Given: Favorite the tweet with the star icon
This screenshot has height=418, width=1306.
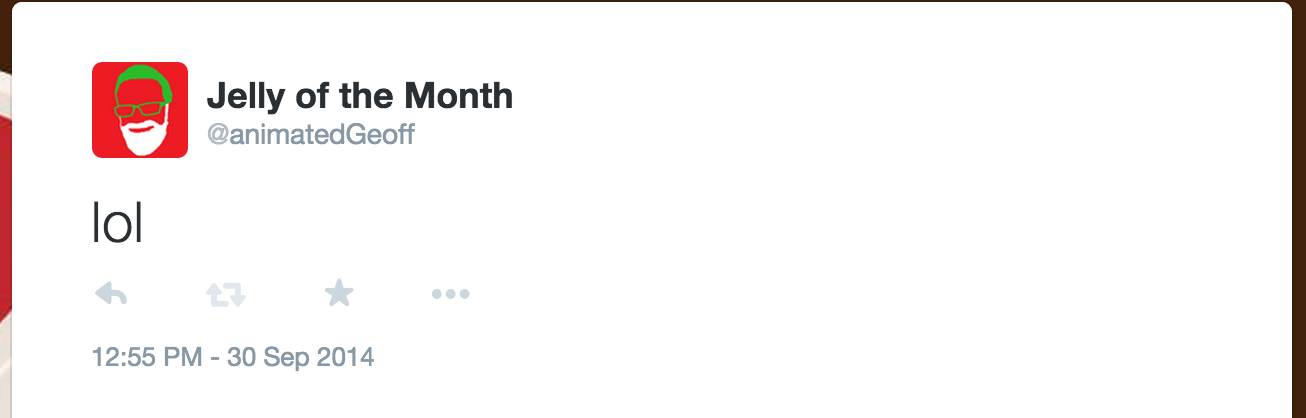Looking at the screenshot, I should [x=339, y=293].
